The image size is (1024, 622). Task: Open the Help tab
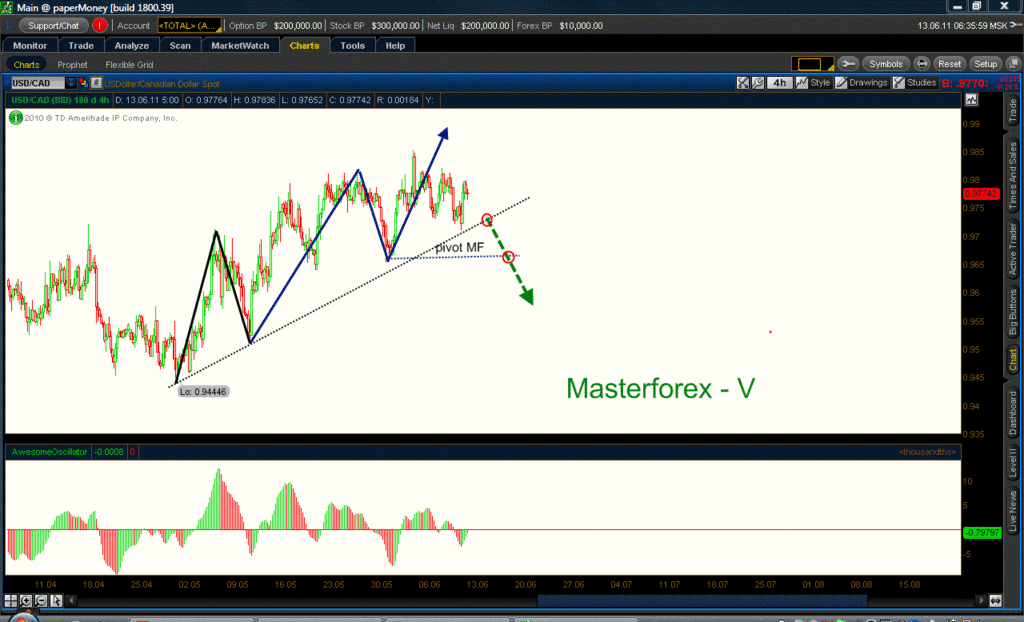click(x=395, y=45)
